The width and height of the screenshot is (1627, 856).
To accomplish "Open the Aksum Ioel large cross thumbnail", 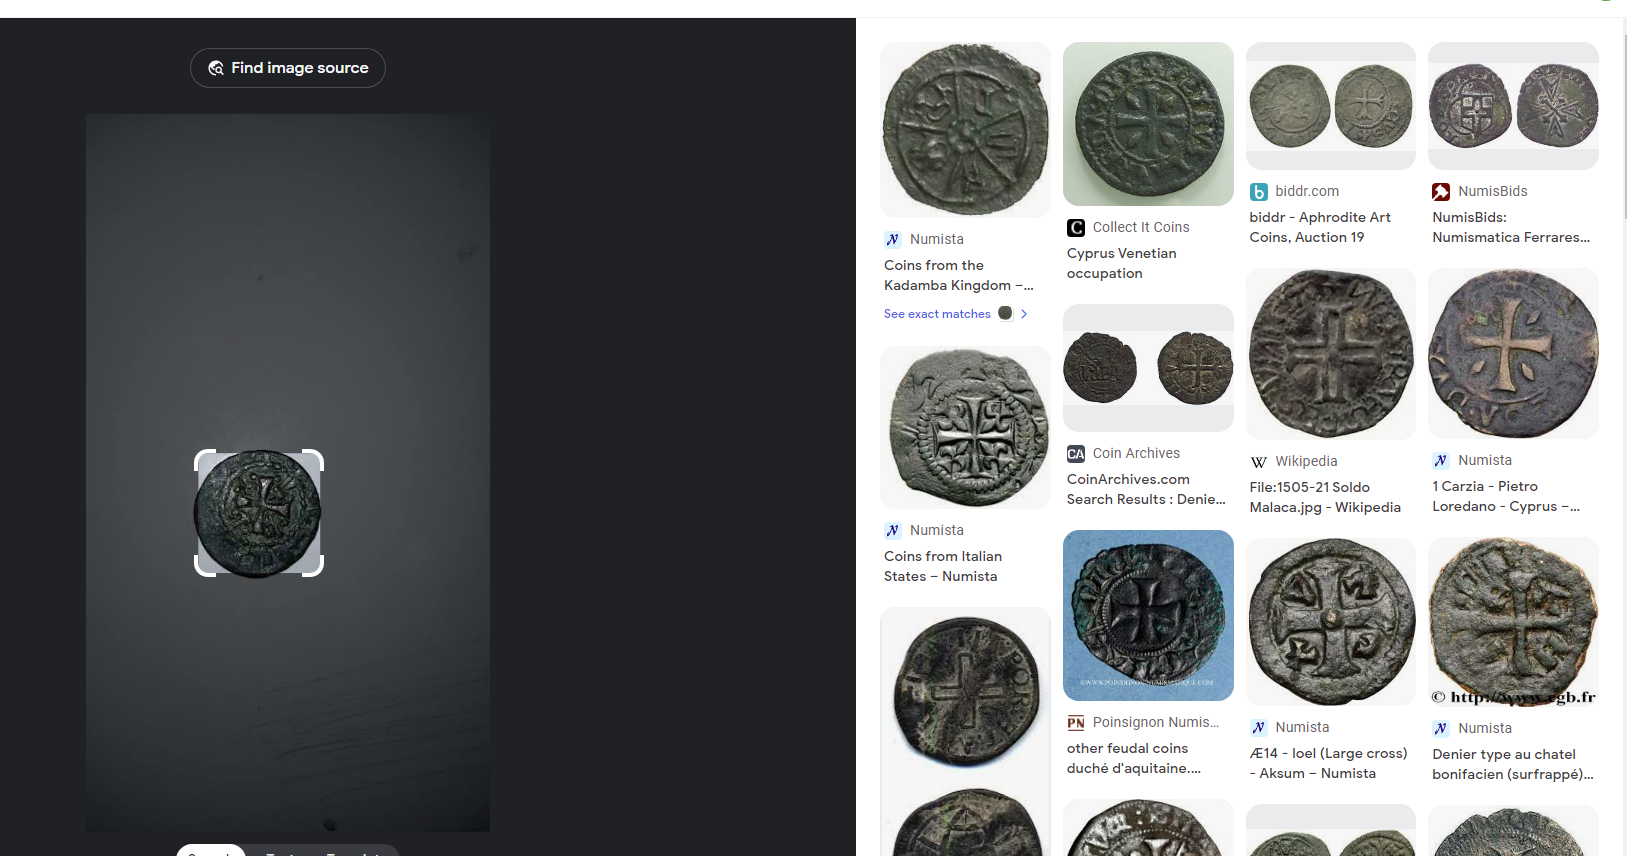I will point(1331,622).
